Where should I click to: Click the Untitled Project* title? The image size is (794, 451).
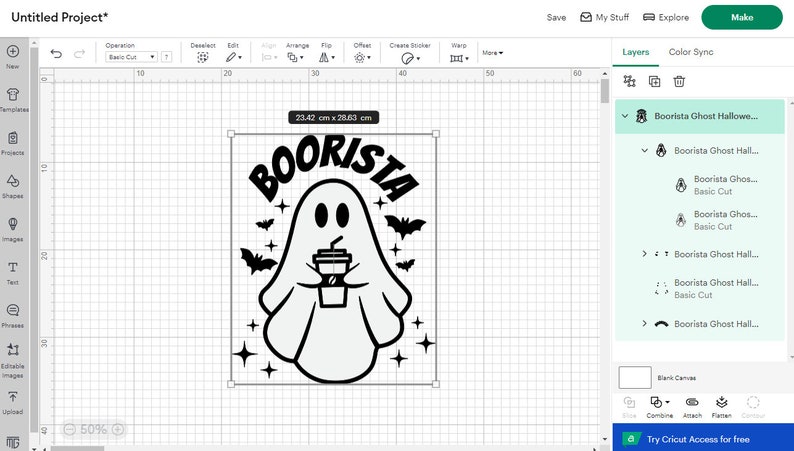coord(60,17)
